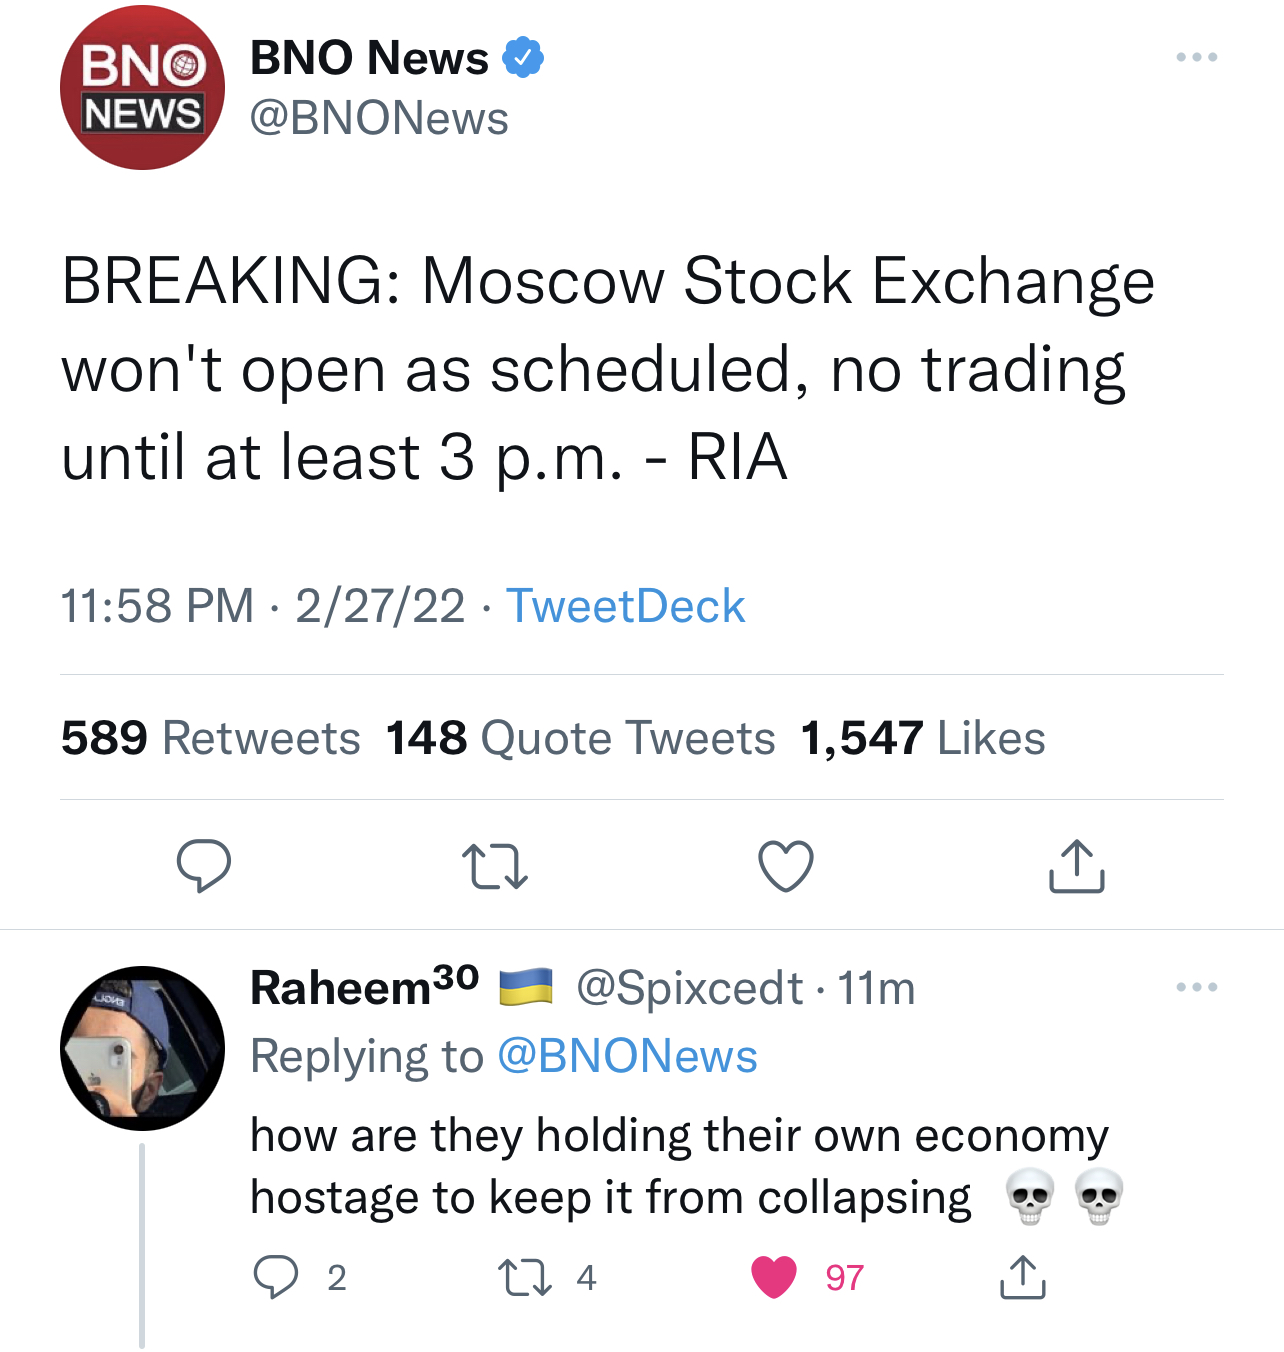Image resolution: width=1284 pixels, height=1352 pixels.
Task: Like the BNO News breaking tweet
Action: 786,866
